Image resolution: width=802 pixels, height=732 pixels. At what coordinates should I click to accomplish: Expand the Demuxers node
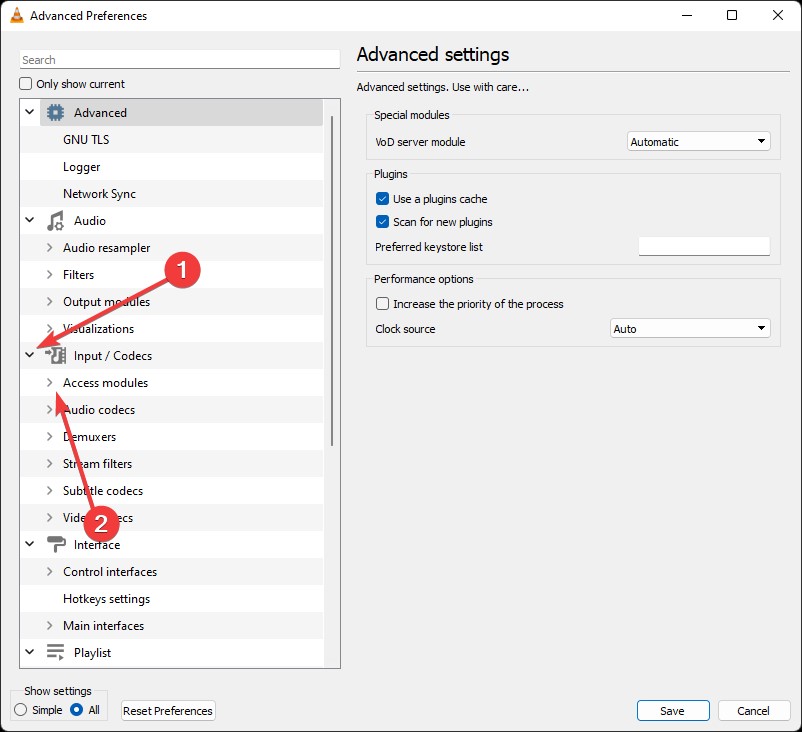[x=50, y=436]
